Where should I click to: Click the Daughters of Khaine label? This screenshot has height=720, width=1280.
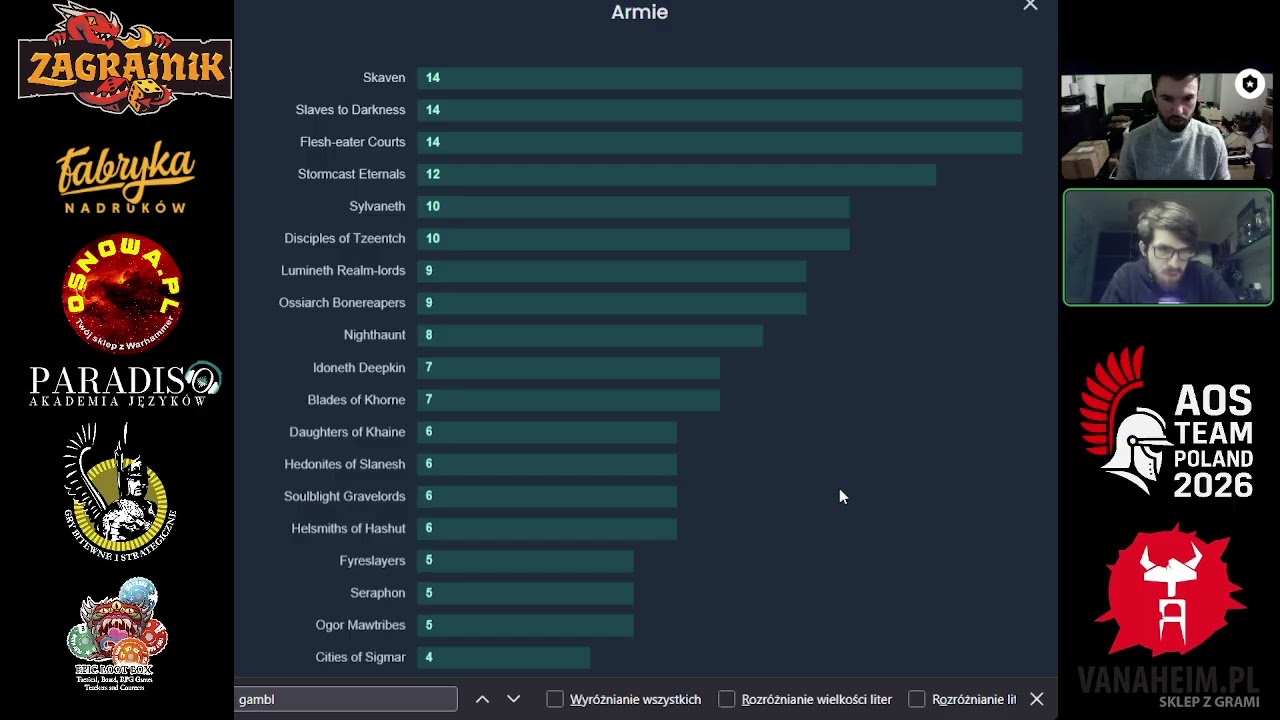[x=347, y=432]
